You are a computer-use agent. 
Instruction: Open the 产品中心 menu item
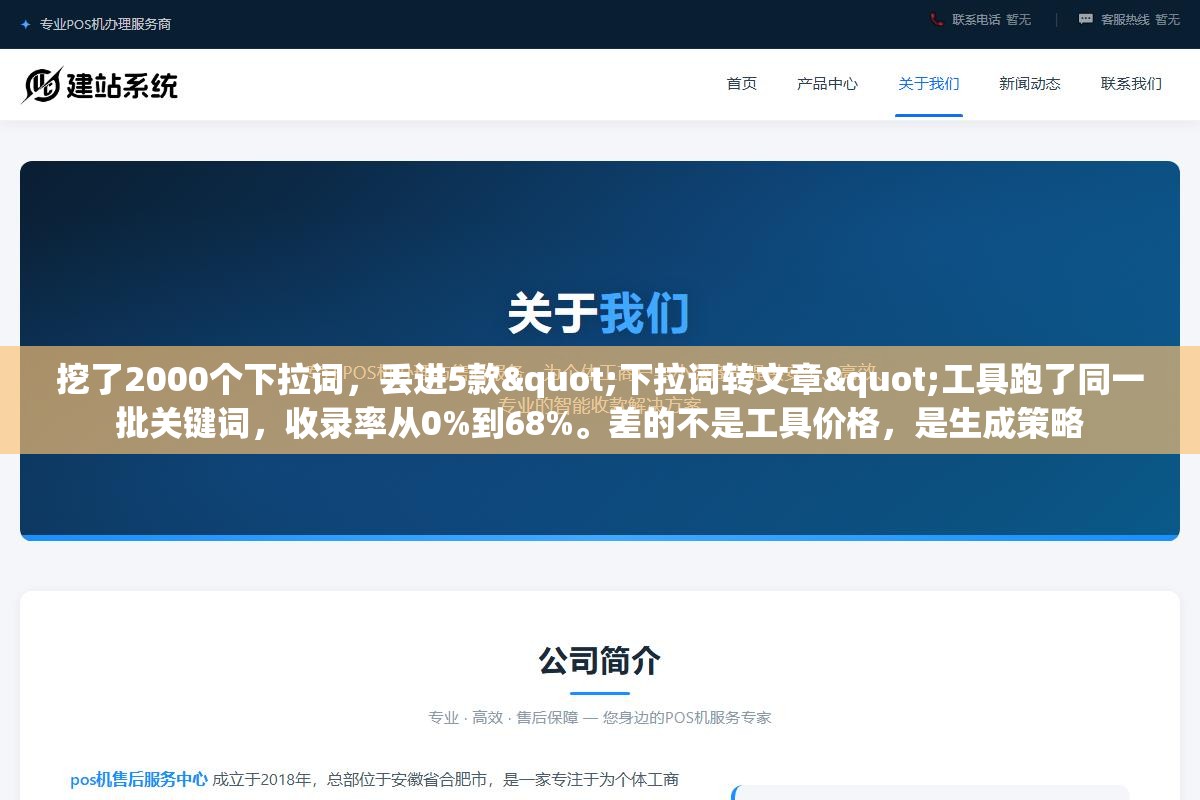click(827, 84)
